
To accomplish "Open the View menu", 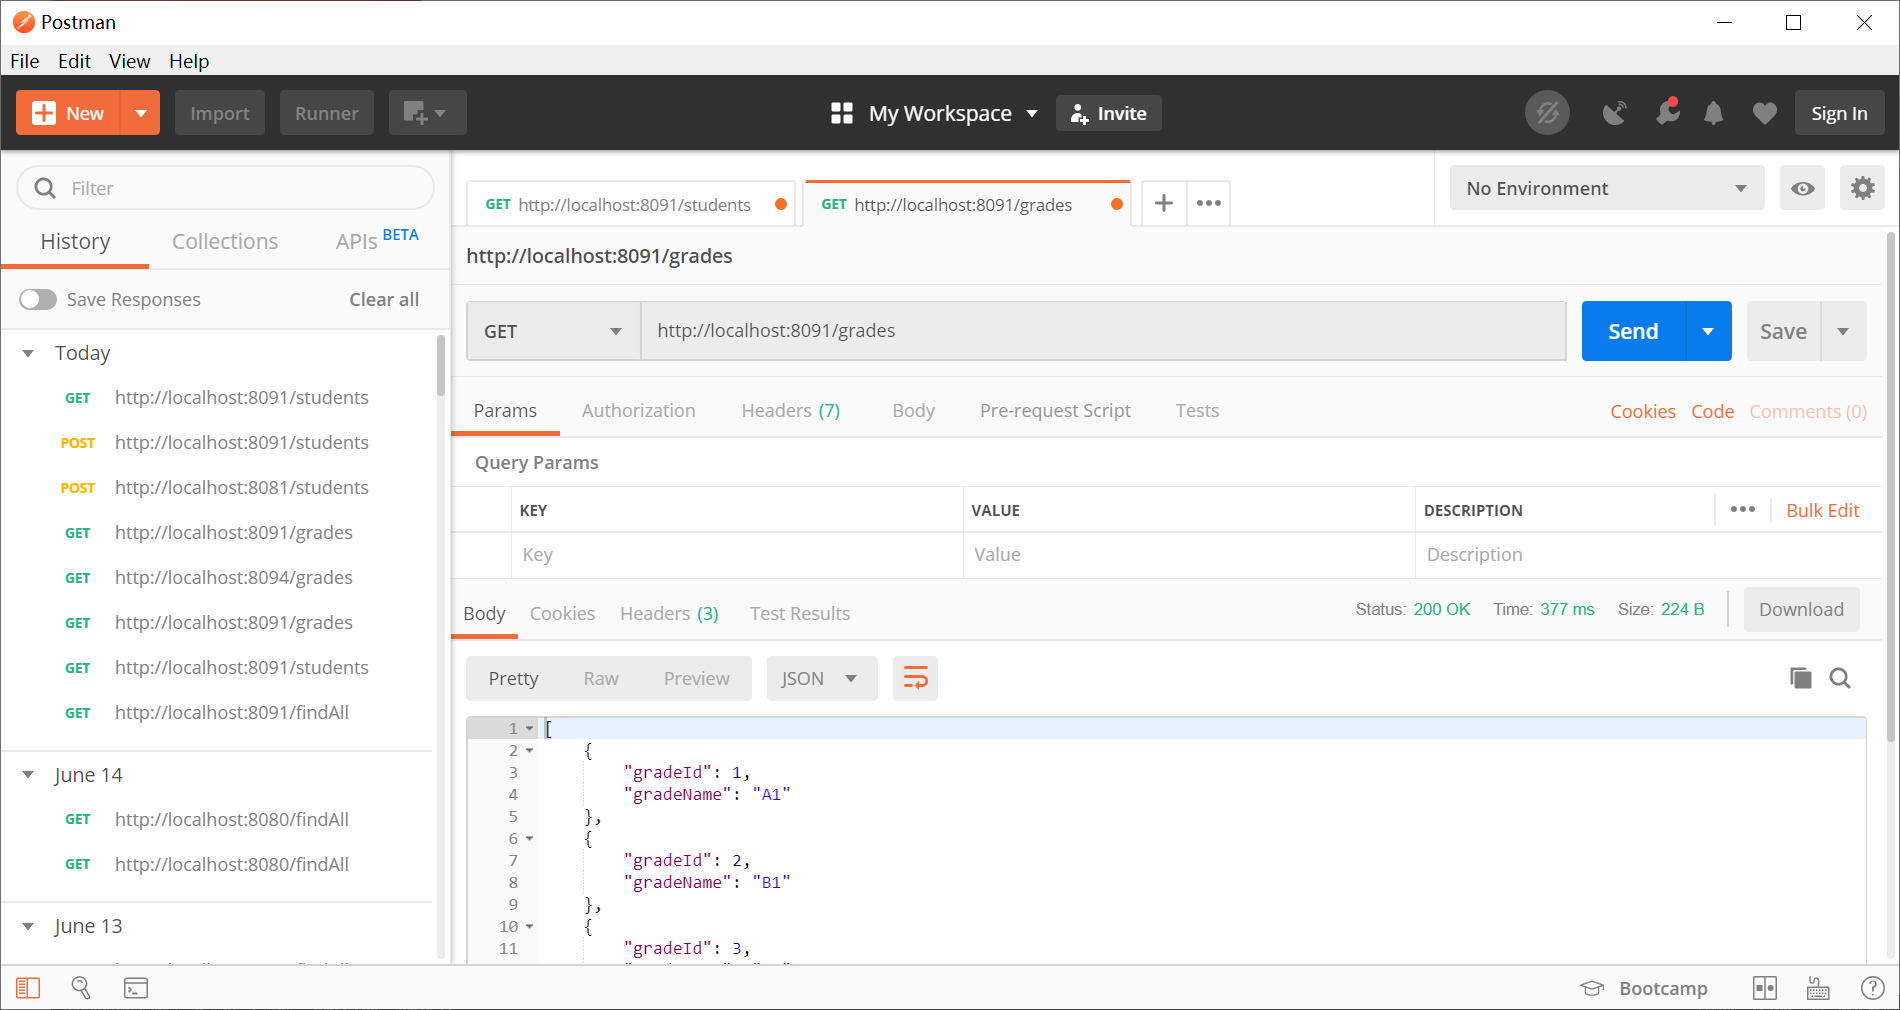I will click(129, 61).
